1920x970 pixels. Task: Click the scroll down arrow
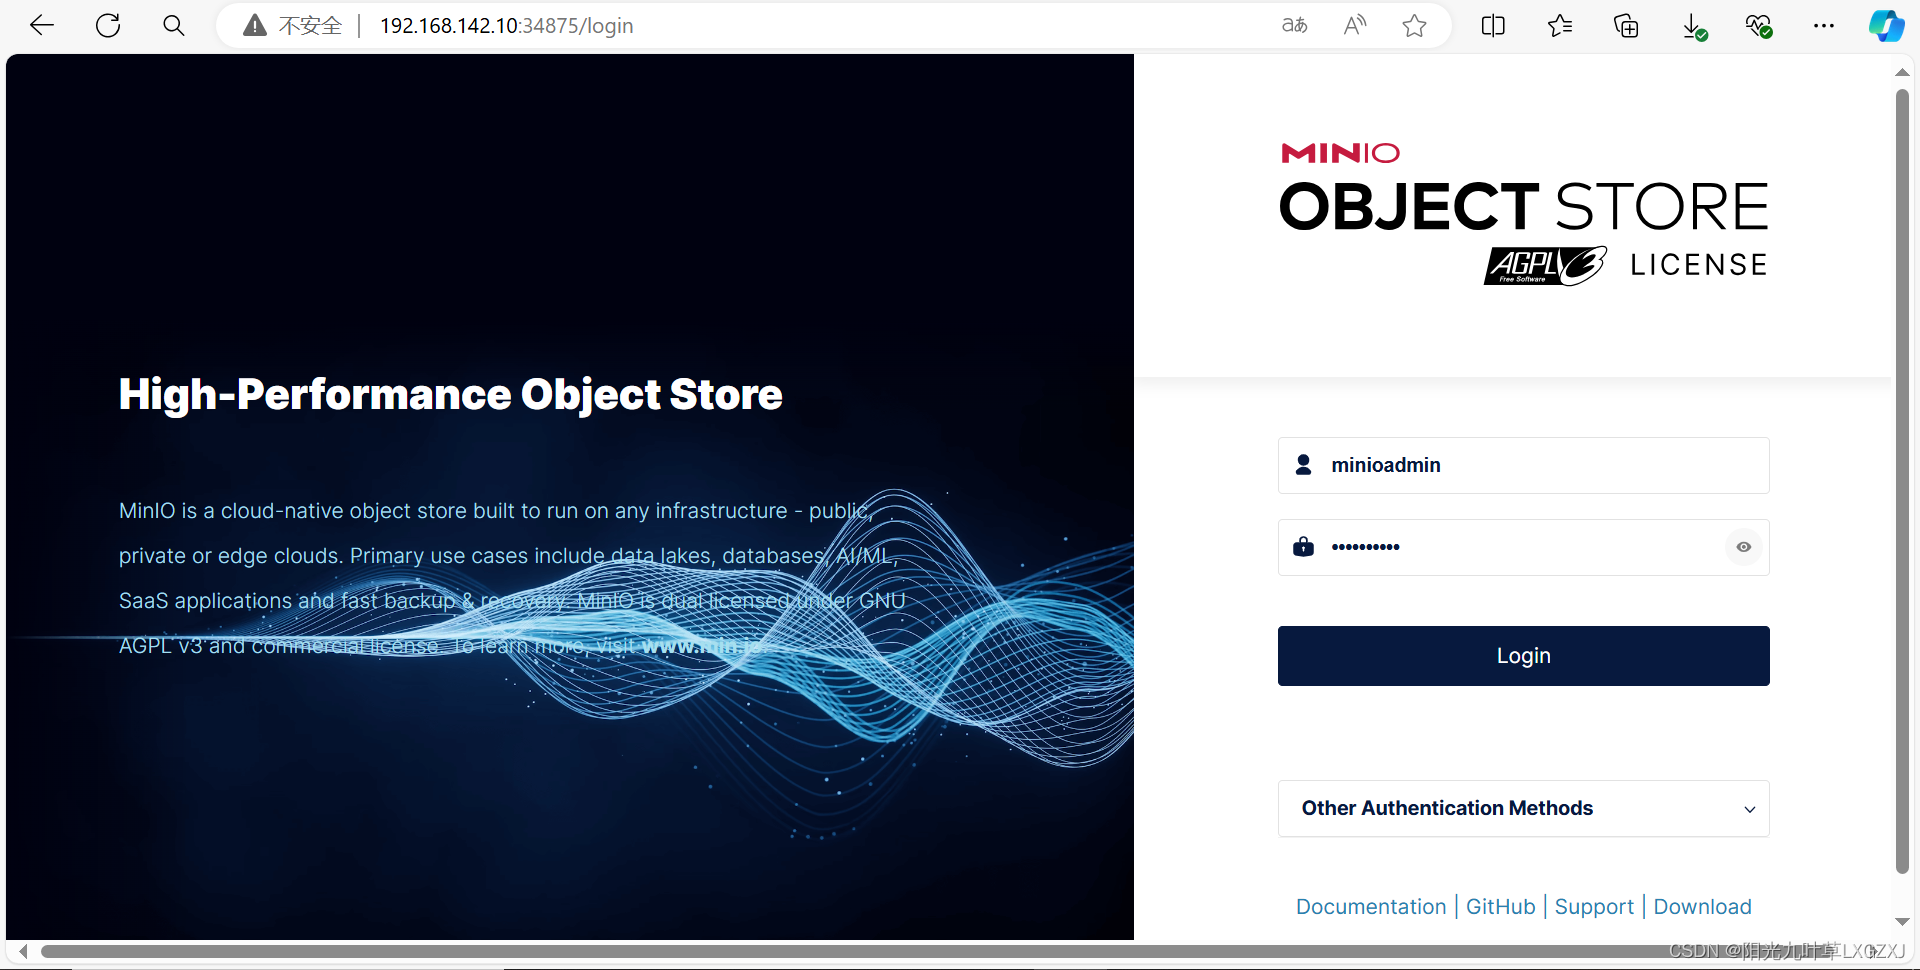click(x=1902, y=921)
